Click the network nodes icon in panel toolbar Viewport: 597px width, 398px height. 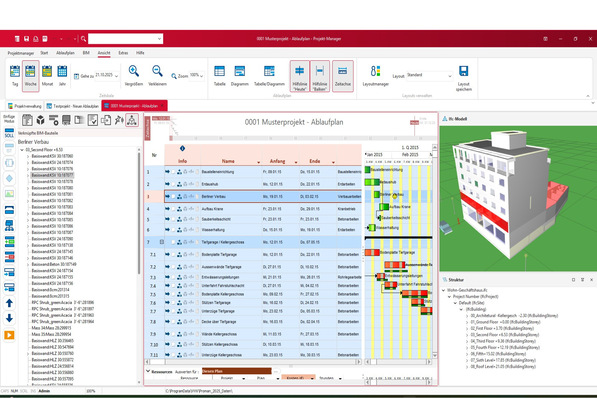click(x=132, y=120)
